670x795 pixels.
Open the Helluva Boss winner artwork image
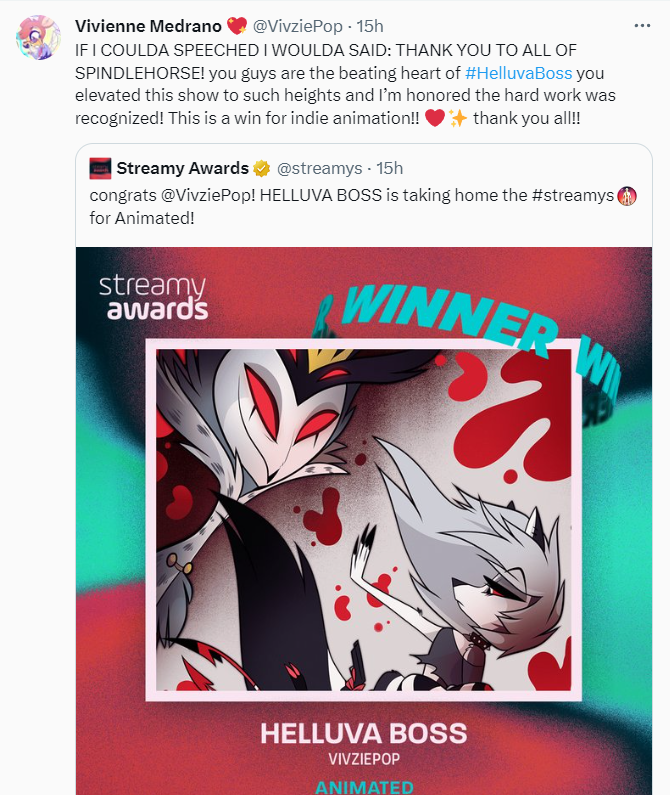tap(364, 520)
